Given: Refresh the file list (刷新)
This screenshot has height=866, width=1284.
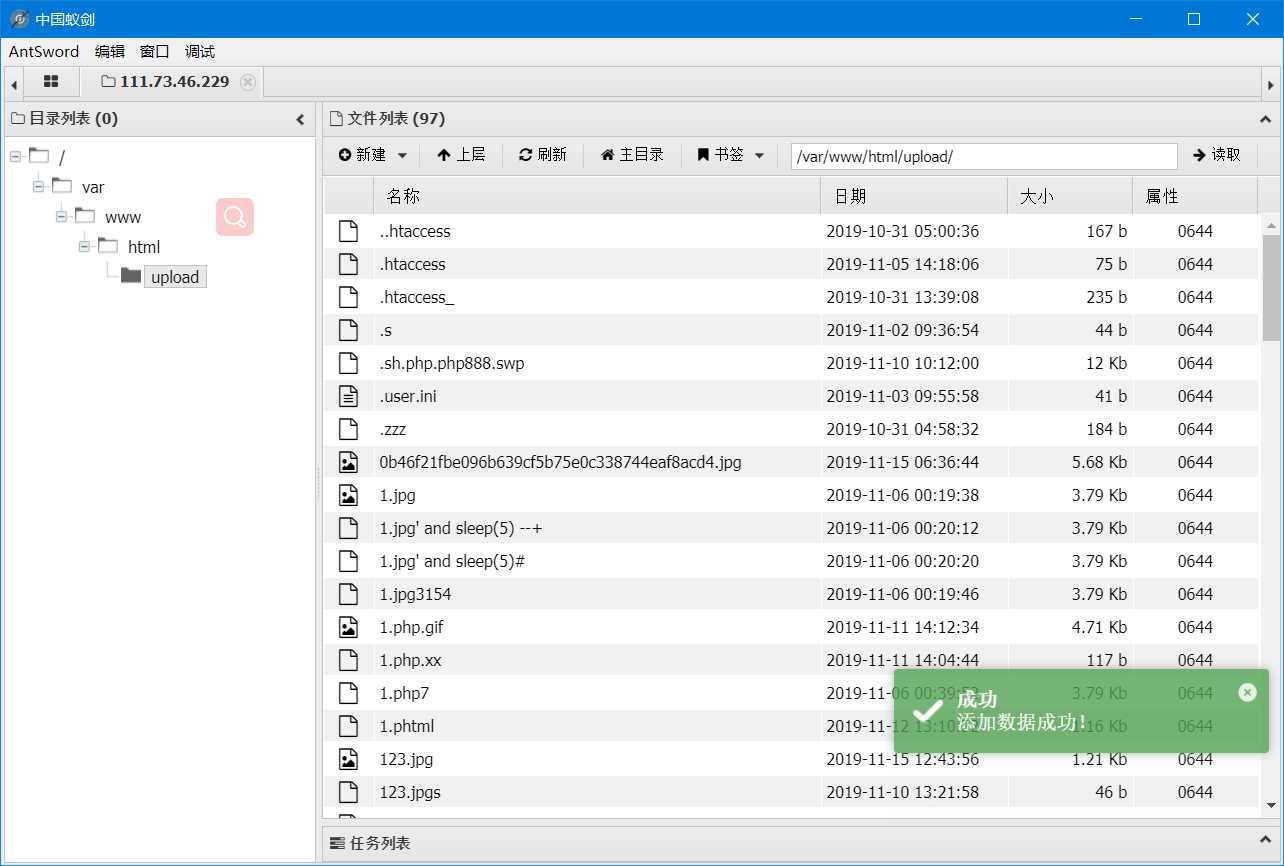Looking at the screenshot, I should (542, 155).
